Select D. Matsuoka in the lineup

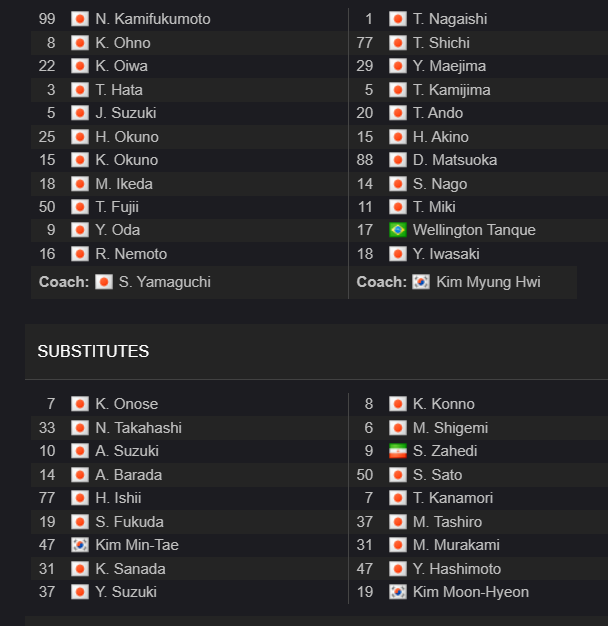point(455,160)
